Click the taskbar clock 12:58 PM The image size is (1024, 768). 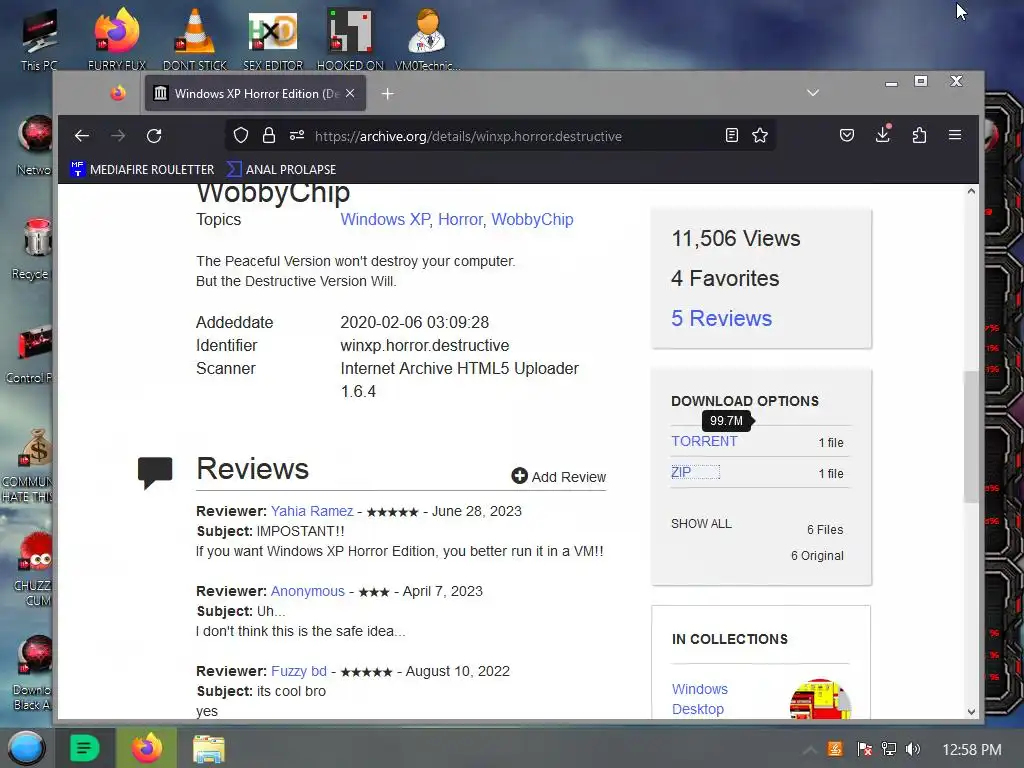(972, 750)
